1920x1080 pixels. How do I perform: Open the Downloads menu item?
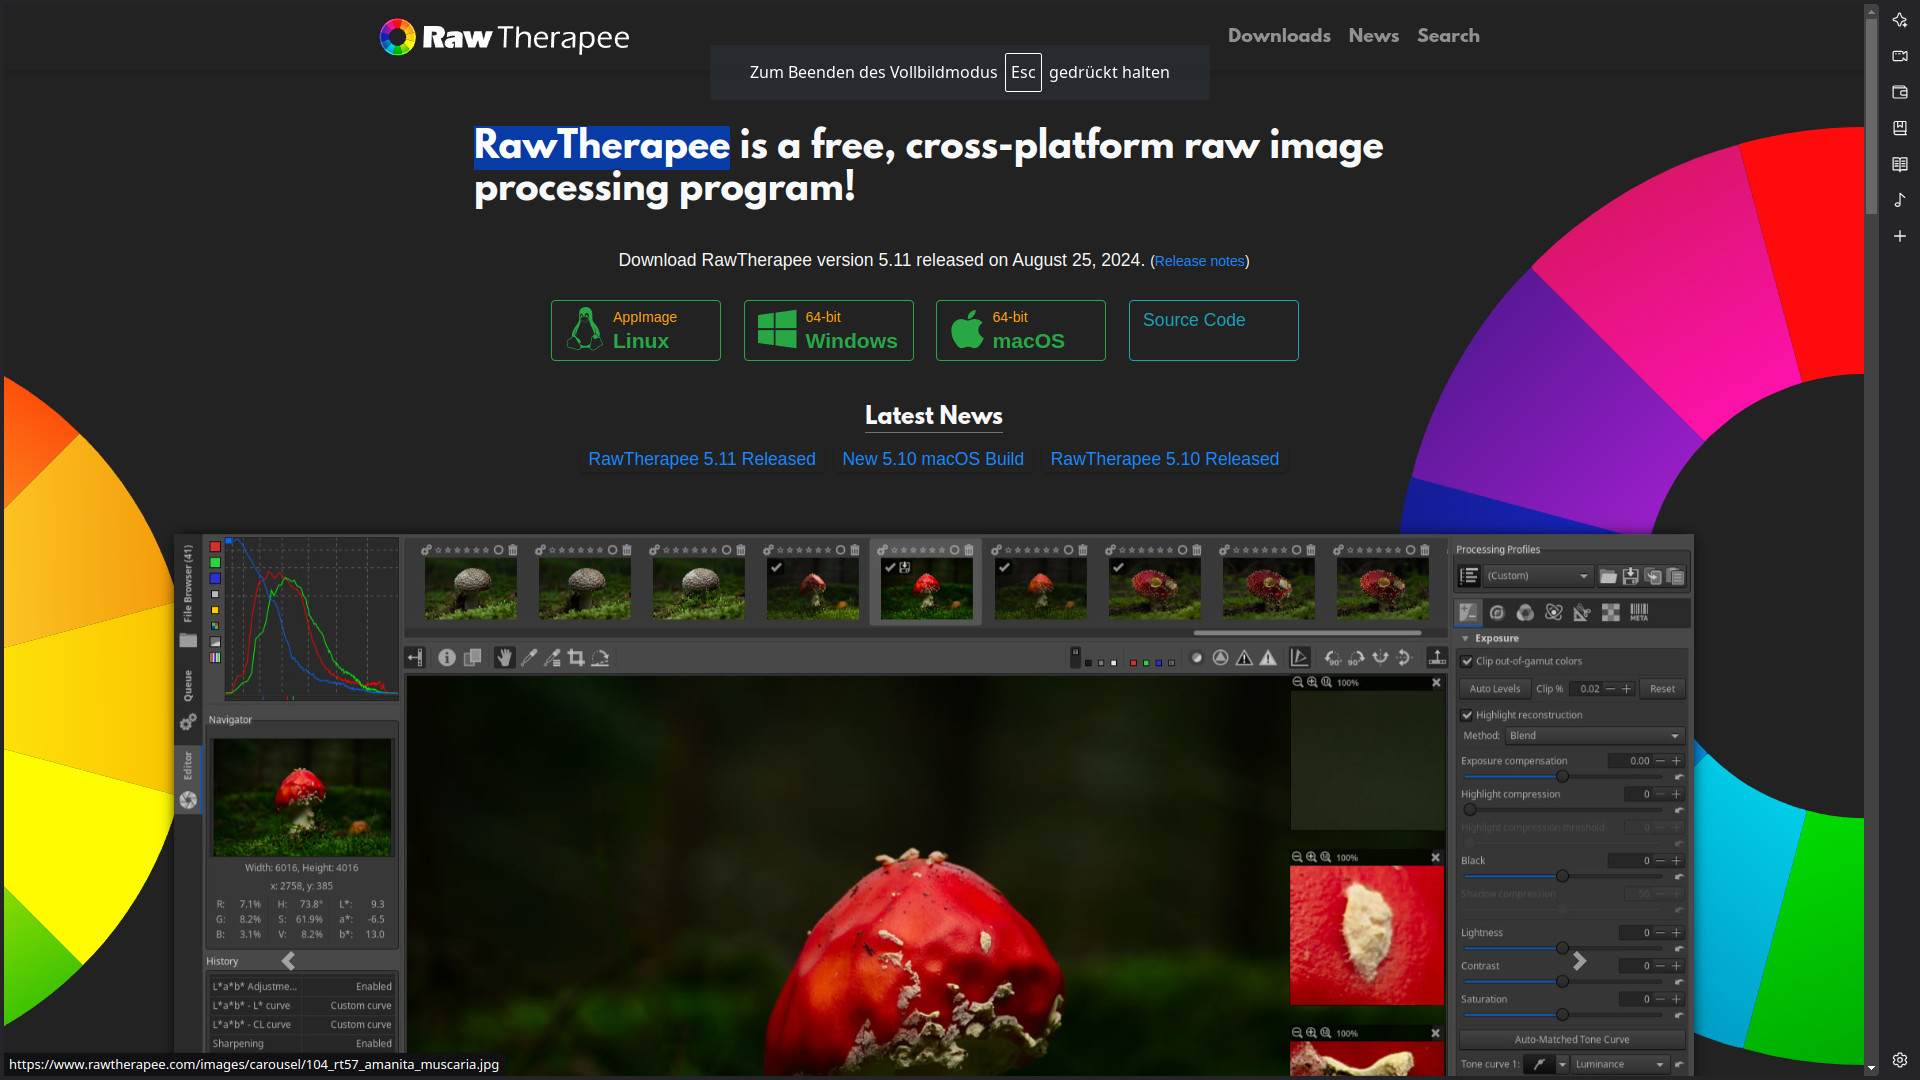click(x=1279, y=36)
